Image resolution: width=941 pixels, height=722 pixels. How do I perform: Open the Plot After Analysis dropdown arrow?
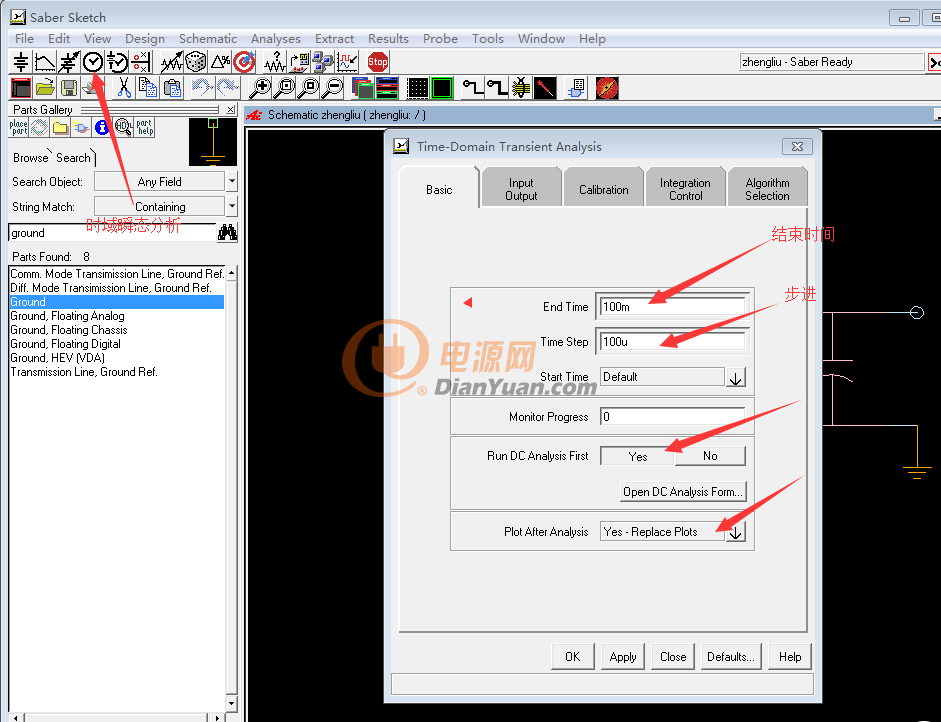736,532
